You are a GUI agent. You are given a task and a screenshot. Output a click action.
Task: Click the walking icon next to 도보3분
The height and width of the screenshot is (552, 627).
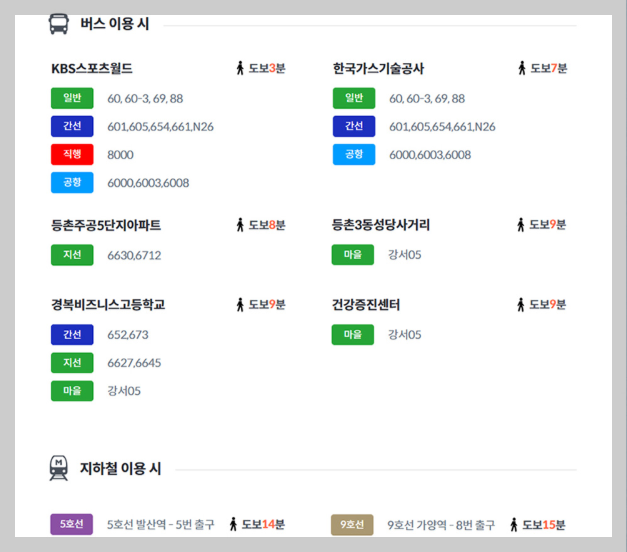(x=240, y=68)
